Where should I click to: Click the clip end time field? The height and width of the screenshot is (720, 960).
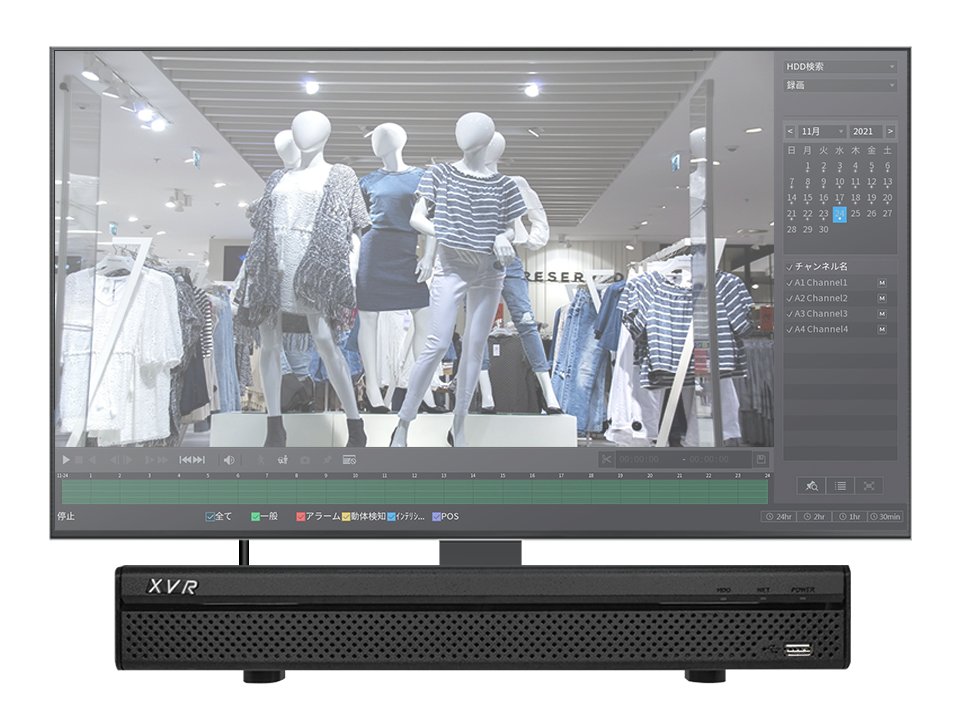tap(710, 459)
